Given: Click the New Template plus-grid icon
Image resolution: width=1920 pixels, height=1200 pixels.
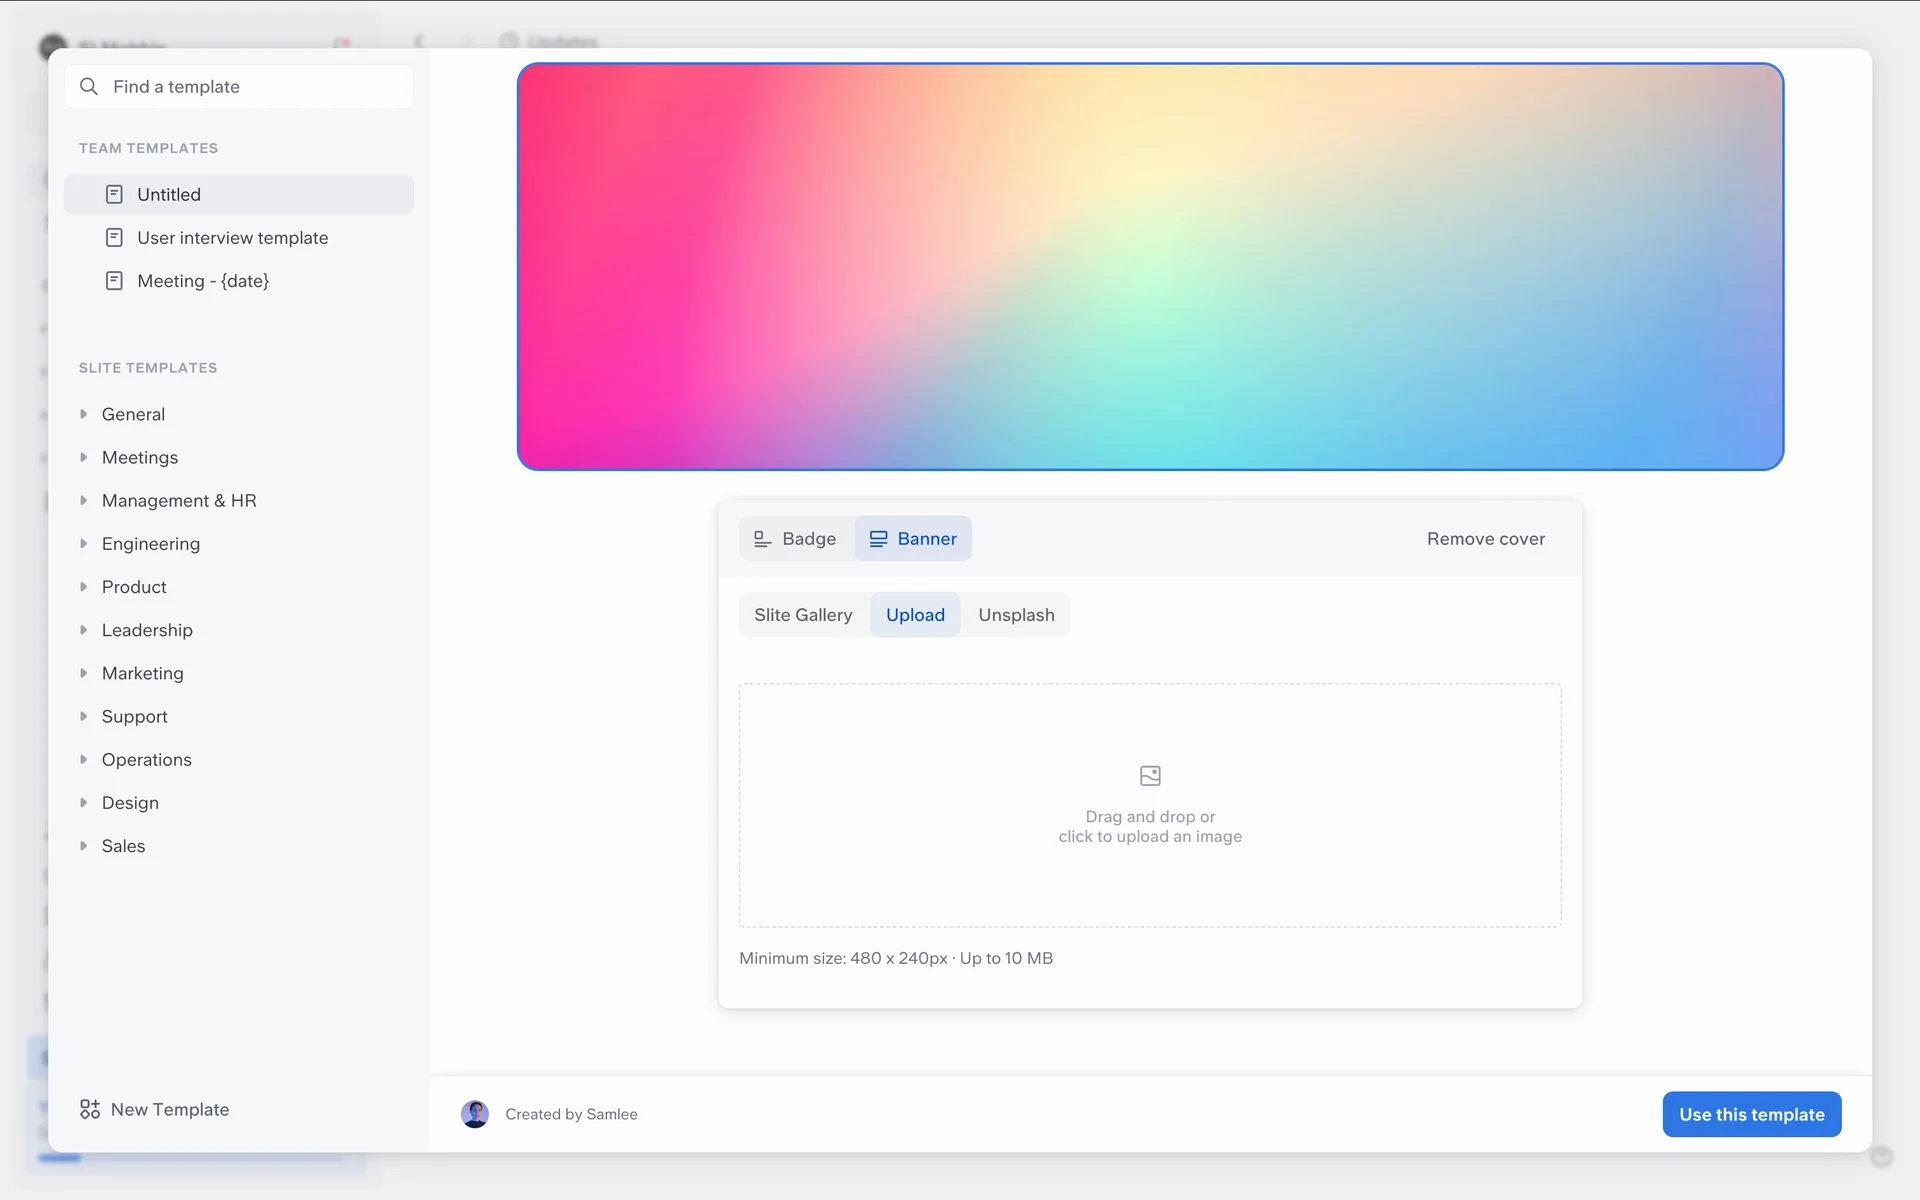Looking at the screenshot, I should coord(90,1109).
